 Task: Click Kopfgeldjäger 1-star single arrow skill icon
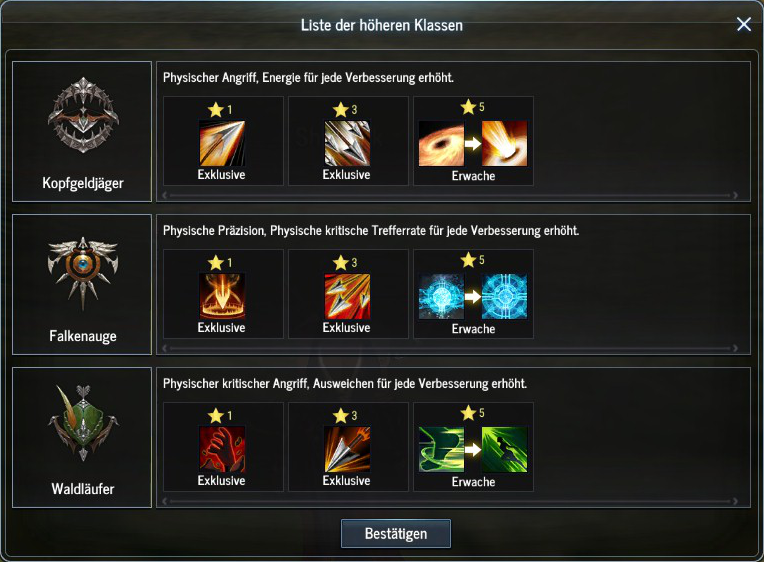point(222,144)
